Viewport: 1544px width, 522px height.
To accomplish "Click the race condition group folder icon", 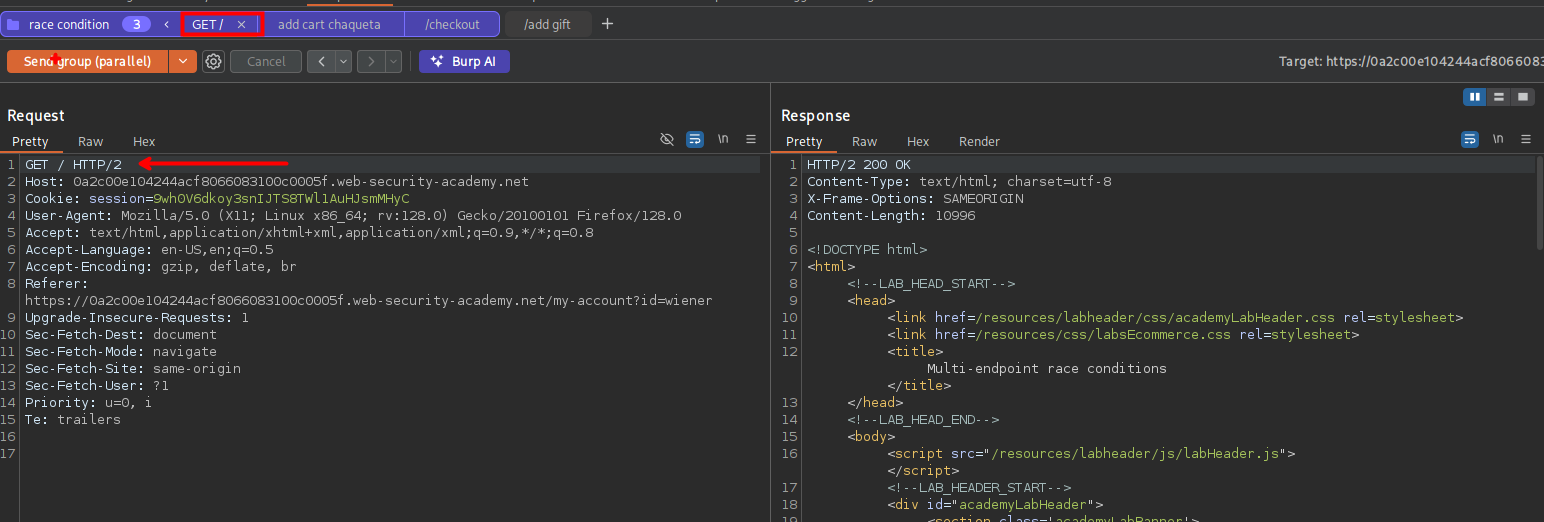I will 14,24.
